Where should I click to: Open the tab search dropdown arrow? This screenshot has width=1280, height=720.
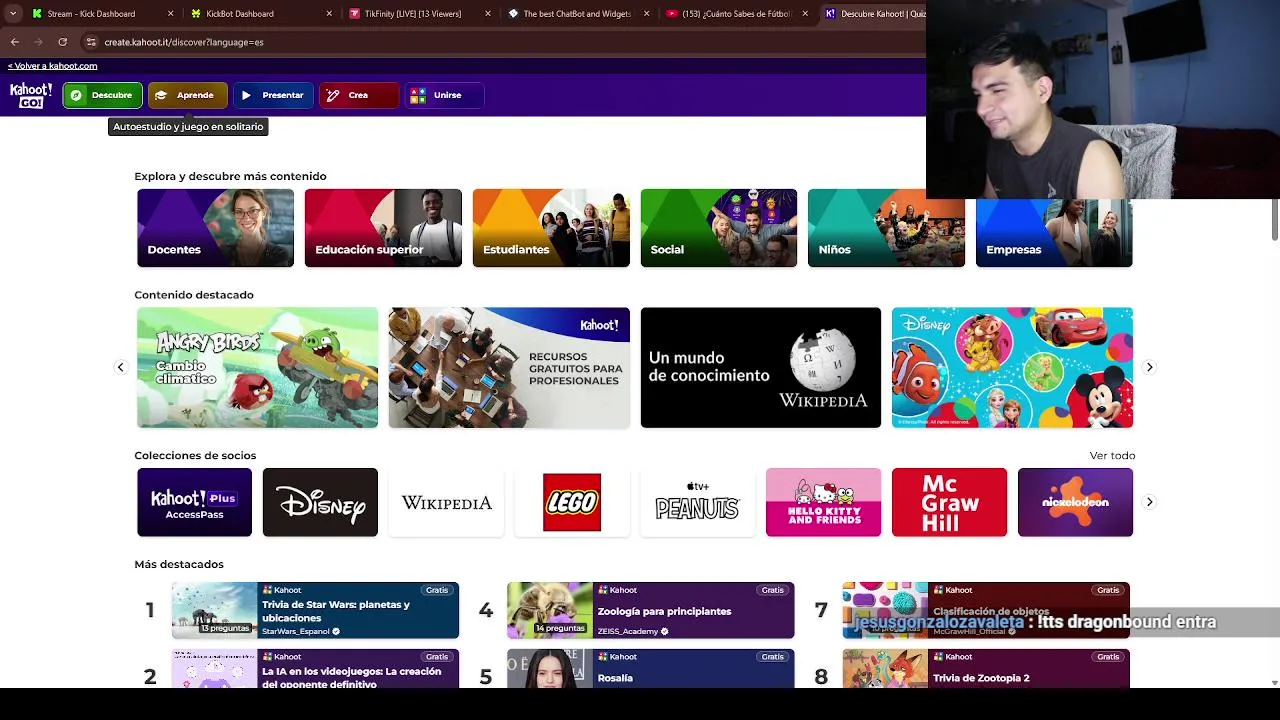coord(12,14)
